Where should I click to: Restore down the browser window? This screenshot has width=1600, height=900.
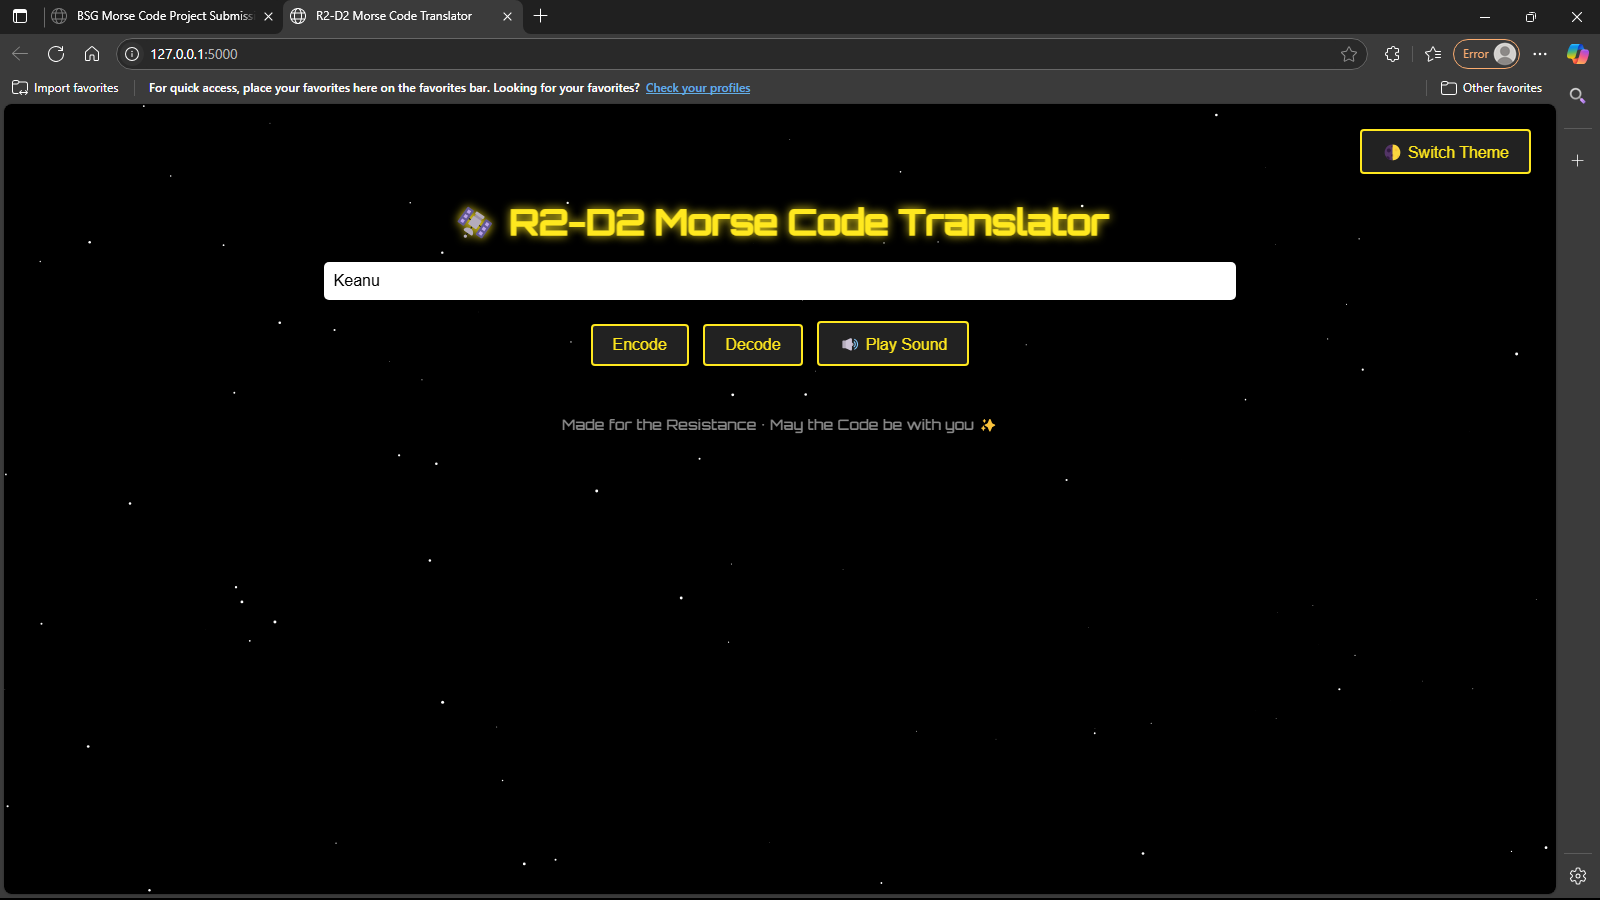(x=1531, y=16)
